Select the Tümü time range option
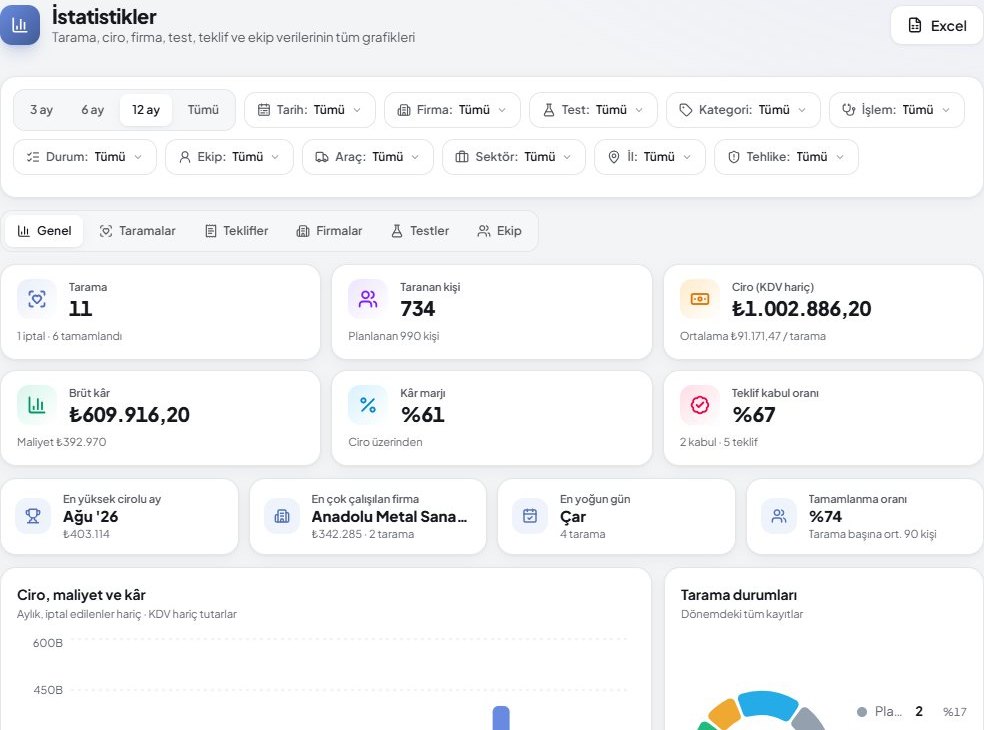984x730 pixels. tap(203, 110)
